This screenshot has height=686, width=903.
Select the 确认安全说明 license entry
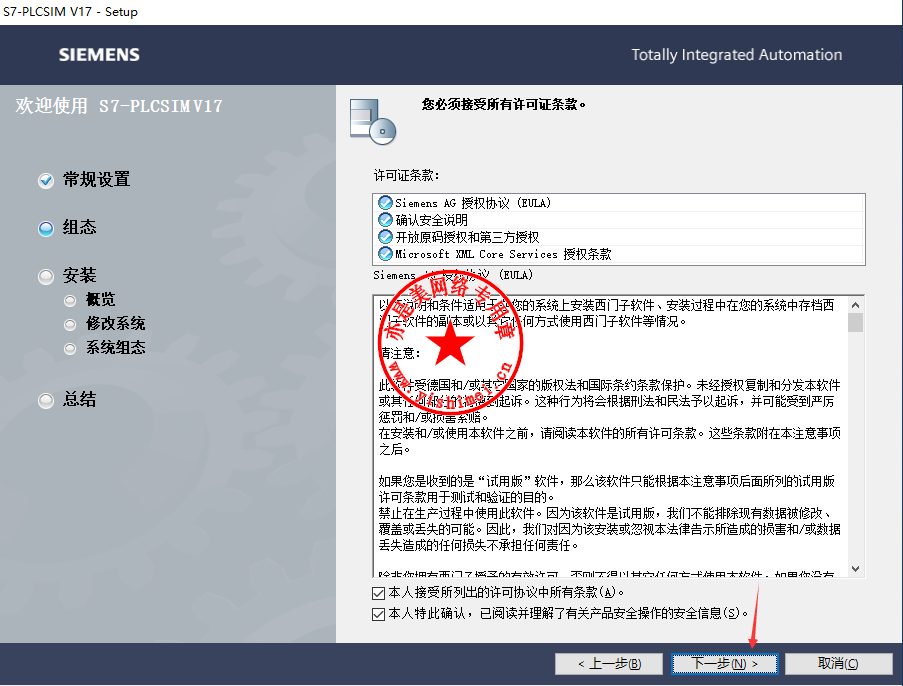click(x=619, y=220)
